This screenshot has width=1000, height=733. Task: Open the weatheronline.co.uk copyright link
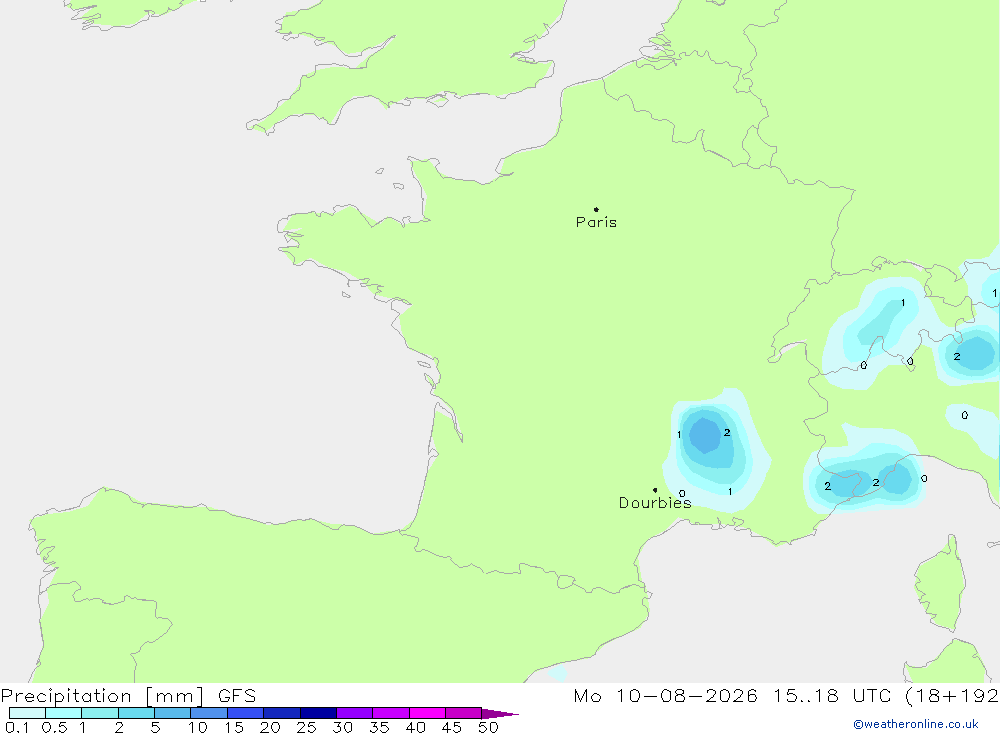tap(916, 724)
